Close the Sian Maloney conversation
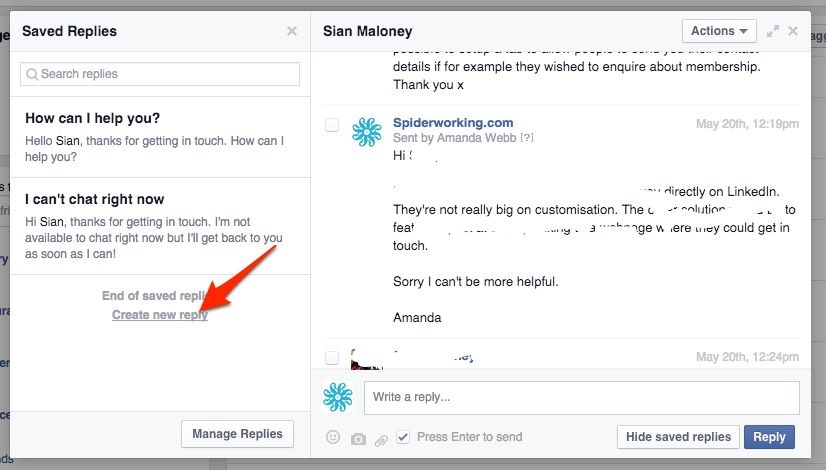This screenshot has height=470, width=826. (793, 31)
